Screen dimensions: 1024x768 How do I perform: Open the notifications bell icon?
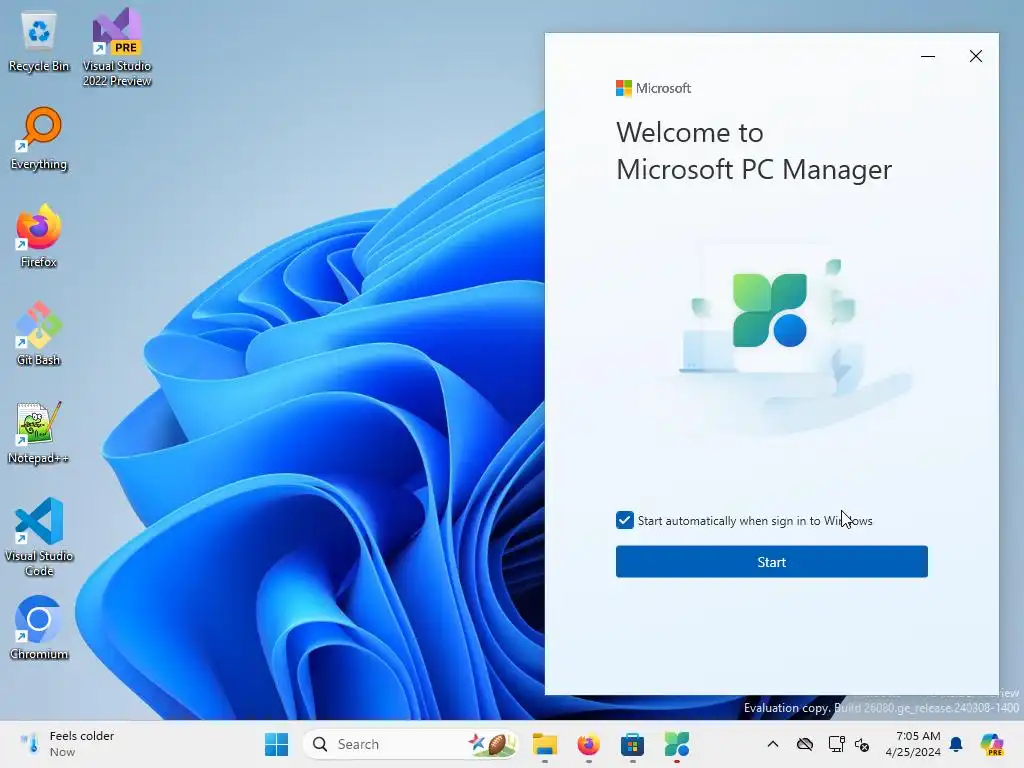[956, 744]
